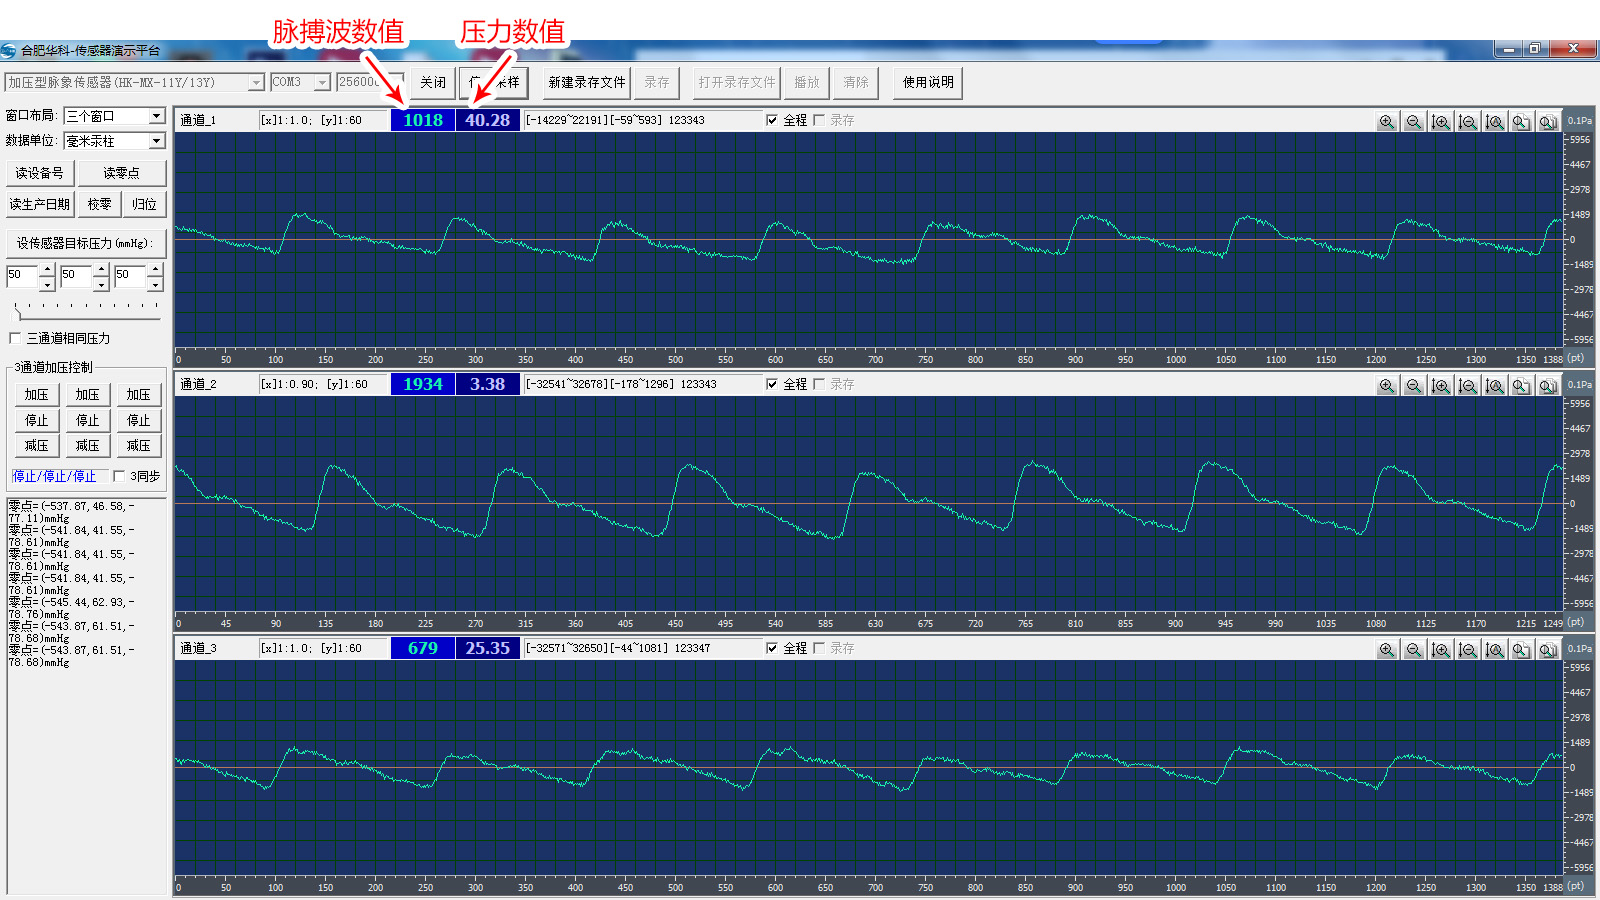Screen dimensions: 1600x900
Task: Open the COM3 port dropdown
Action: click(322, 82)
